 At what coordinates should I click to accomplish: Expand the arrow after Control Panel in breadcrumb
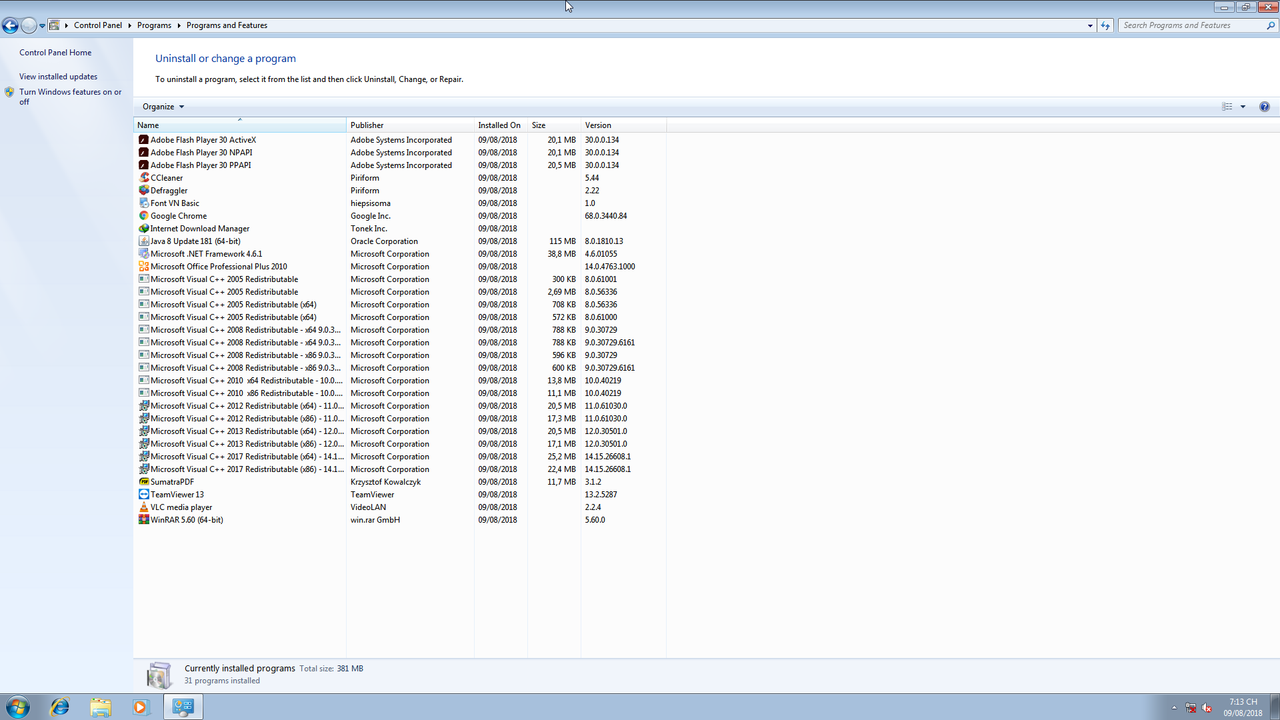(130, 25)
